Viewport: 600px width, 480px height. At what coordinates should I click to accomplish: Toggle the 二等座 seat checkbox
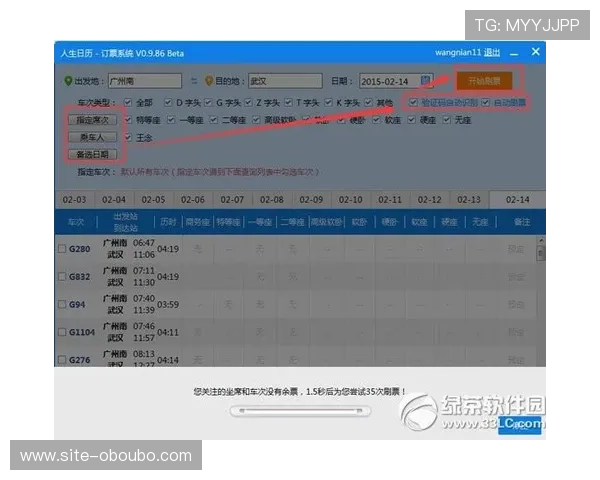[x=214, y=120]
